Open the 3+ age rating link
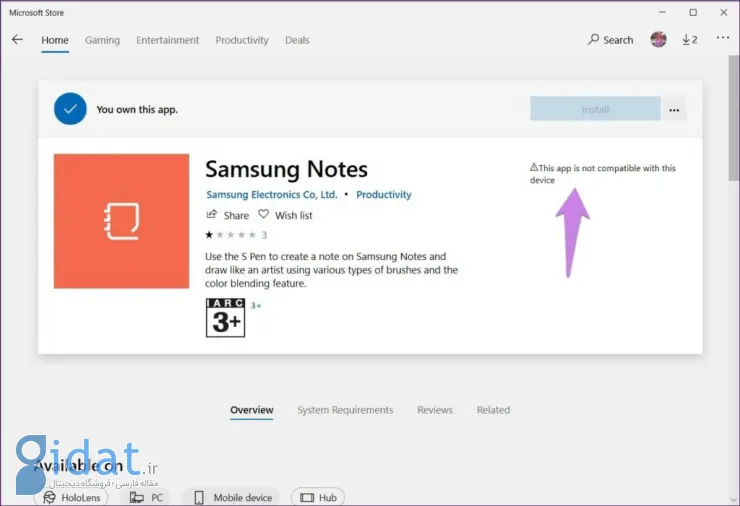Screen dimensions: 740x506 [x=256, y=305]
